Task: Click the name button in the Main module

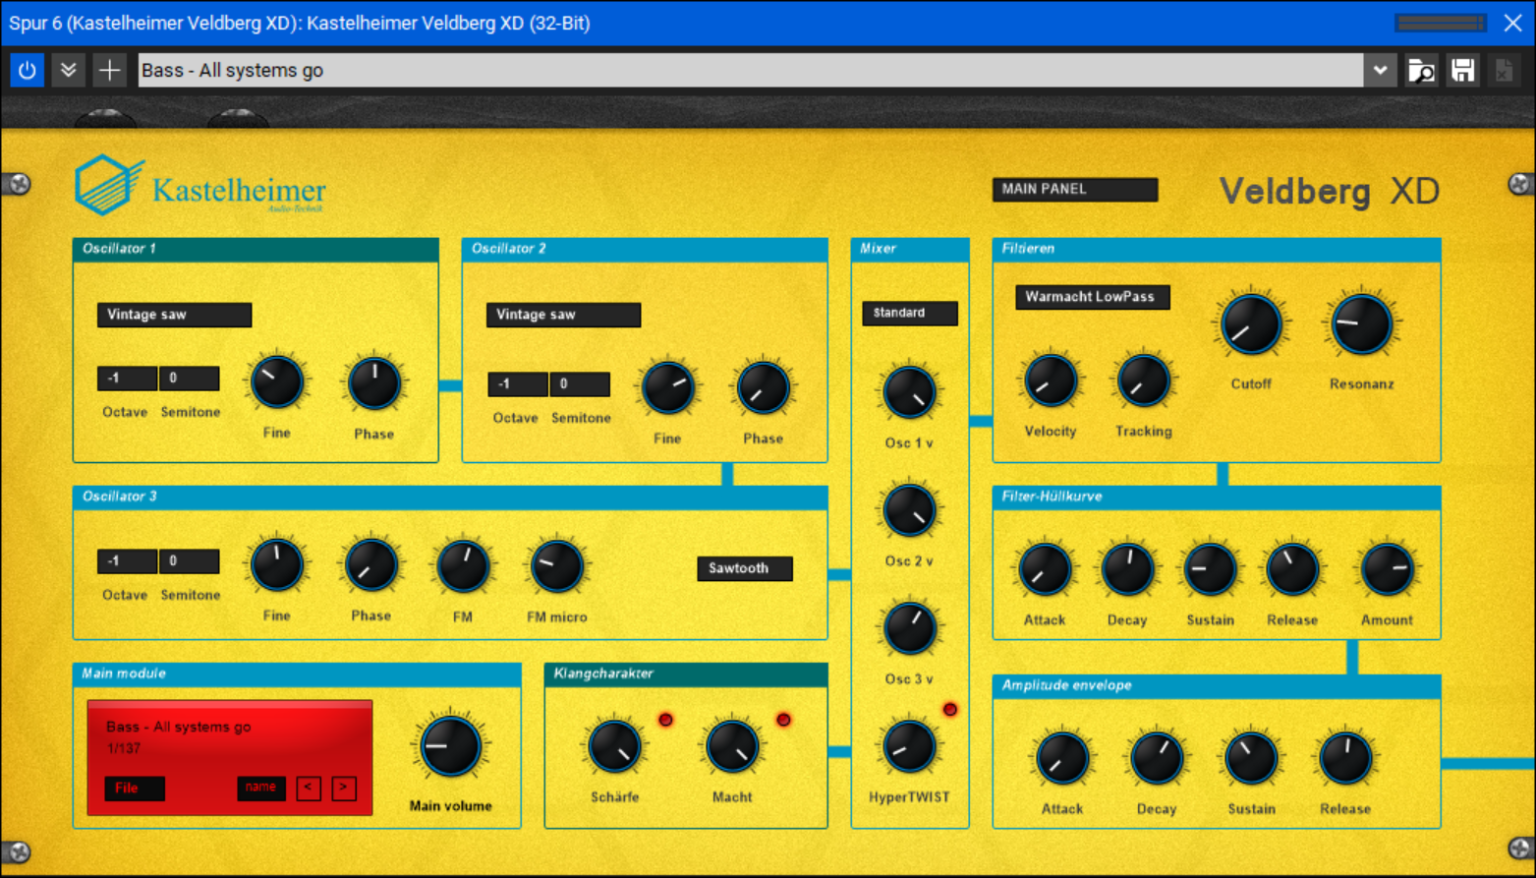Action: coord(261,788)
